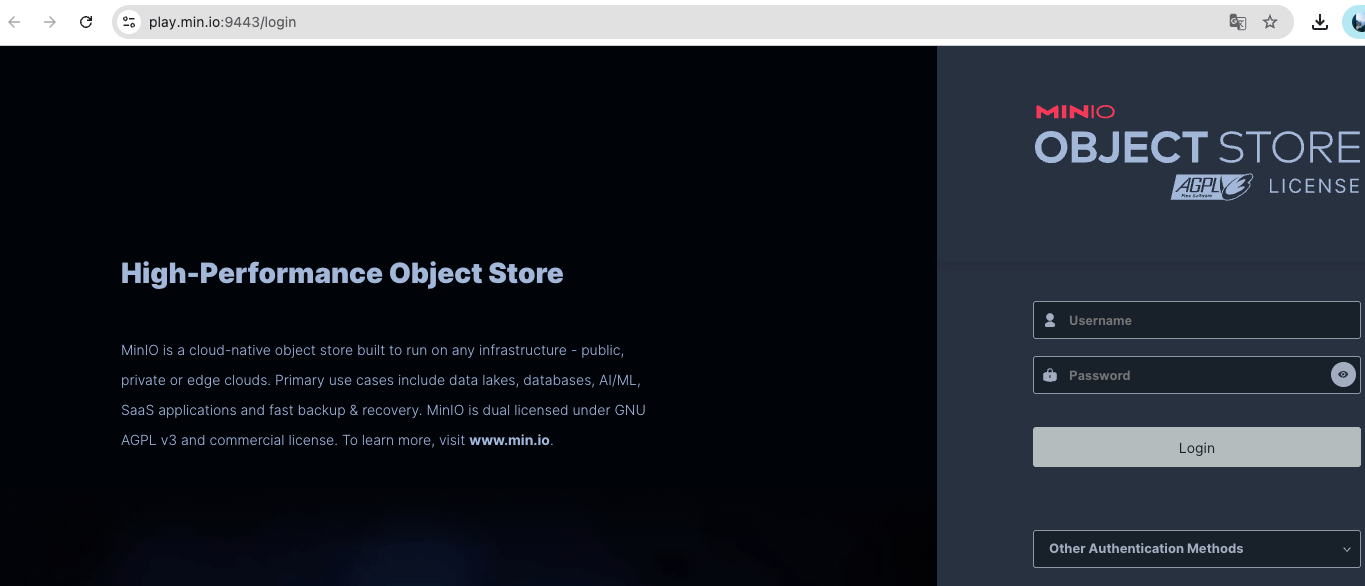This screenshot has height=586, width=1365.
Task: Click the browser forward arrow
Action: coord(50,22)
